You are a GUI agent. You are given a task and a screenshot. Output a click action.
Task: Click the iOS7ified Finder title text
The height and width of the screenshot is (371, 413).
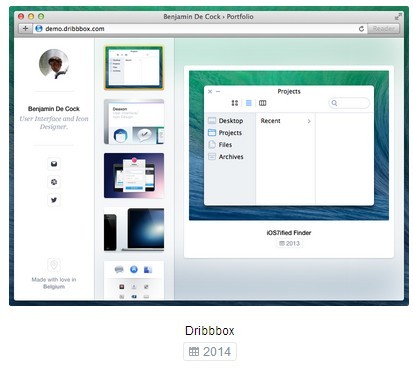pos(289,233)
